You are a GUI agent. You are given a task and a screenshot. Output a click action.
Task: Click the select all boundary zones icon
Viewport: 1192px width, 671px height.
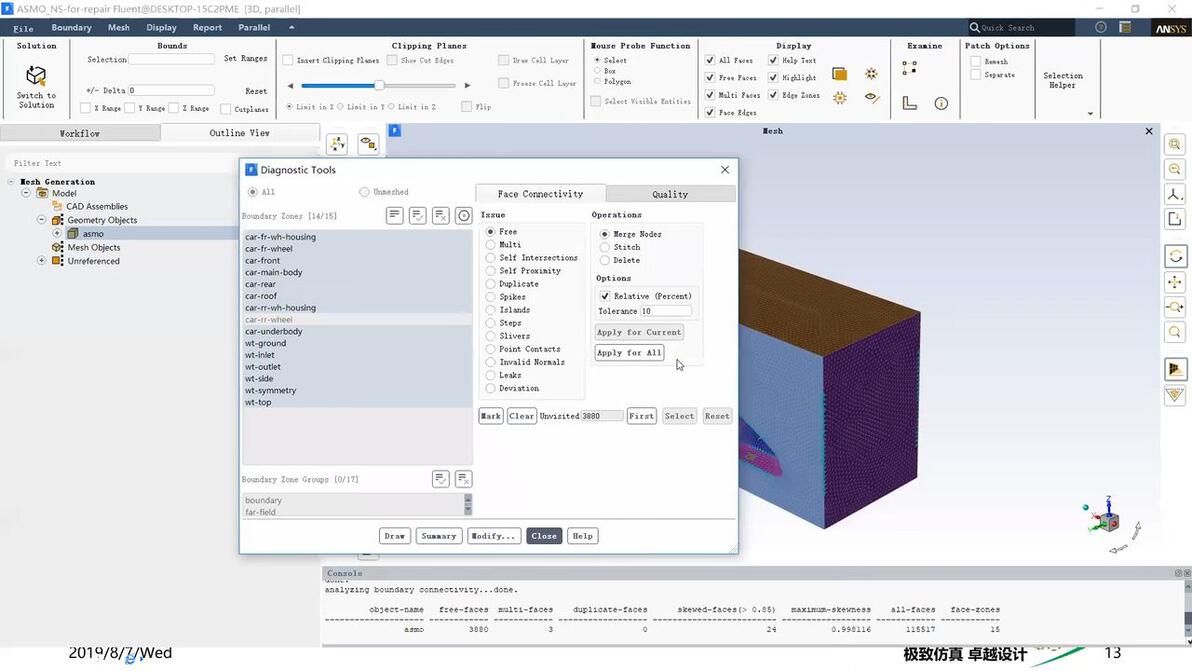coord(417,216)
